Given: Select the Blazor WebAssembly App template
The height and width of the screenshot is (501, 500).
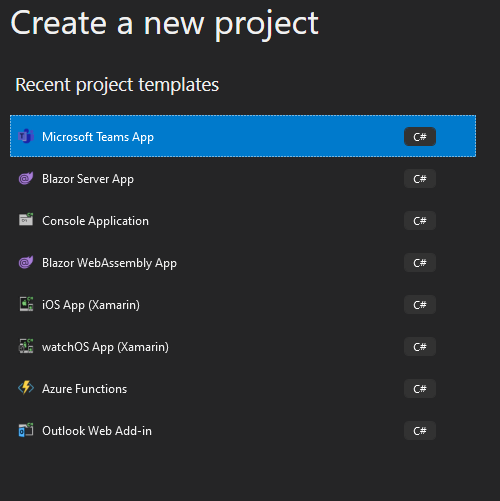Looking at the screenshot, I should tap(243, 263).
